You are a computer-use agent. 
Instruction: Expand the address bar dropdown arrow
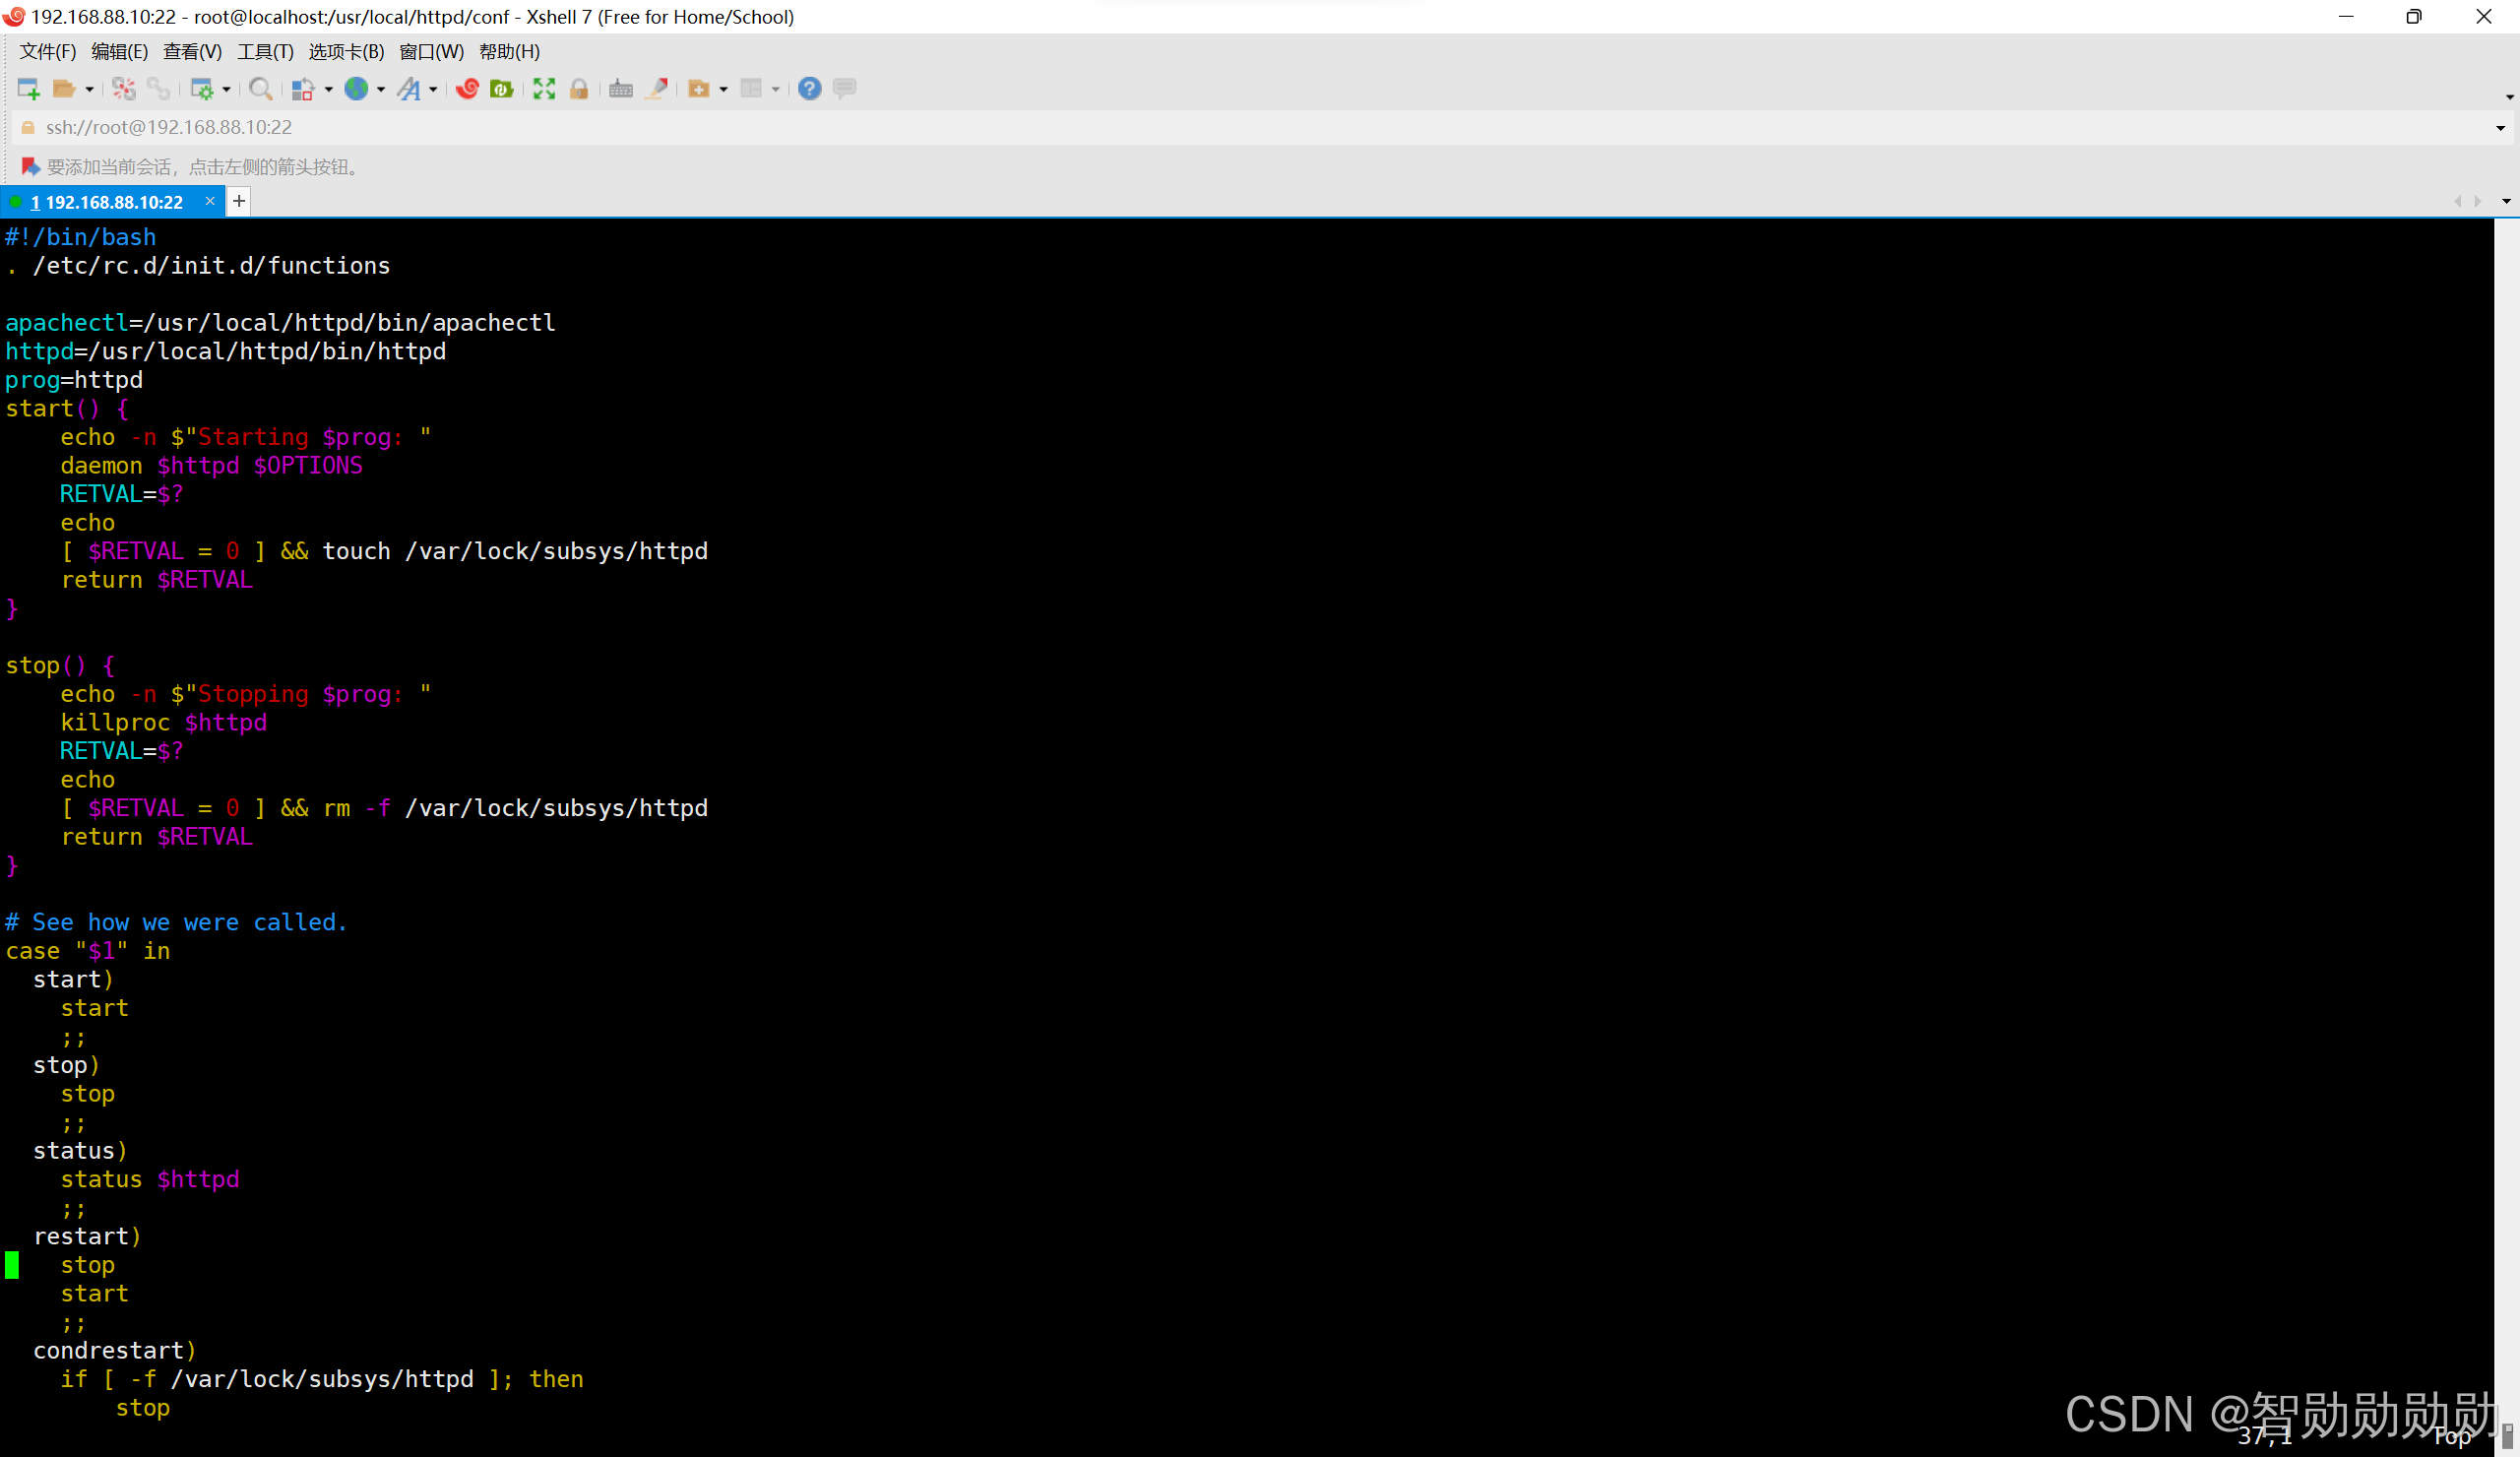pyautogui.click(x=2500, y=127)
